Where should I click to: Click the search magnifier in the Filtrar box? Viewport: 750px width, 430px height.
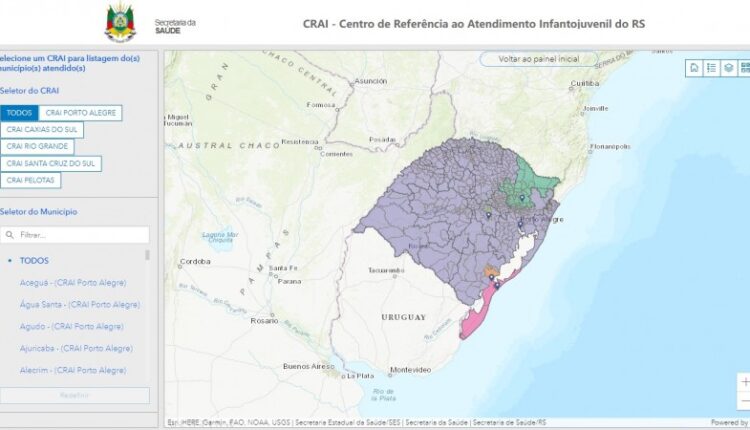pyautogui.click(x=9, y=235)
